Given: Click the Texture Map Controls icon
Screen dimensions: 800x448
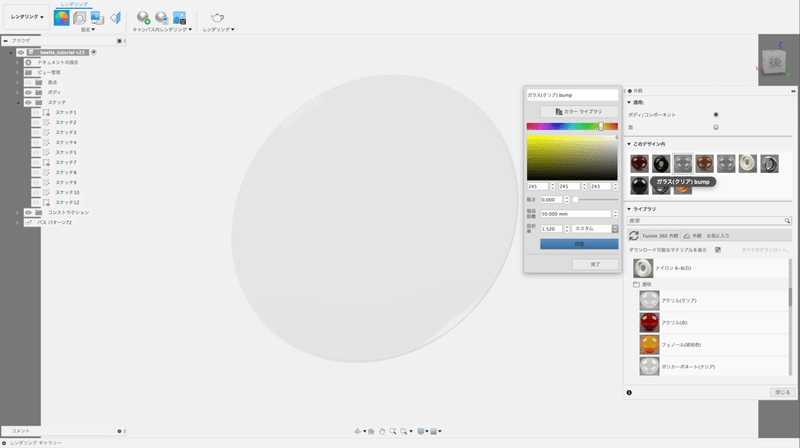Looking at the screenshot, I should coord(115,18).
